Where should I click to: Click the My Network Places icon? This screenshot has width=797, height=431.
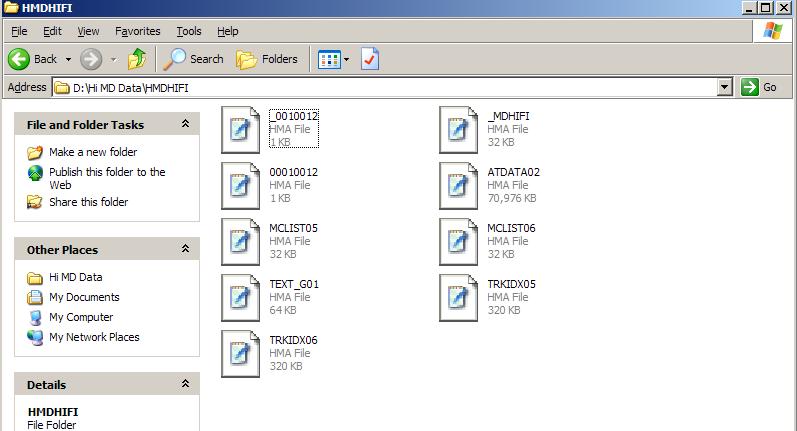tap(35, 337)
